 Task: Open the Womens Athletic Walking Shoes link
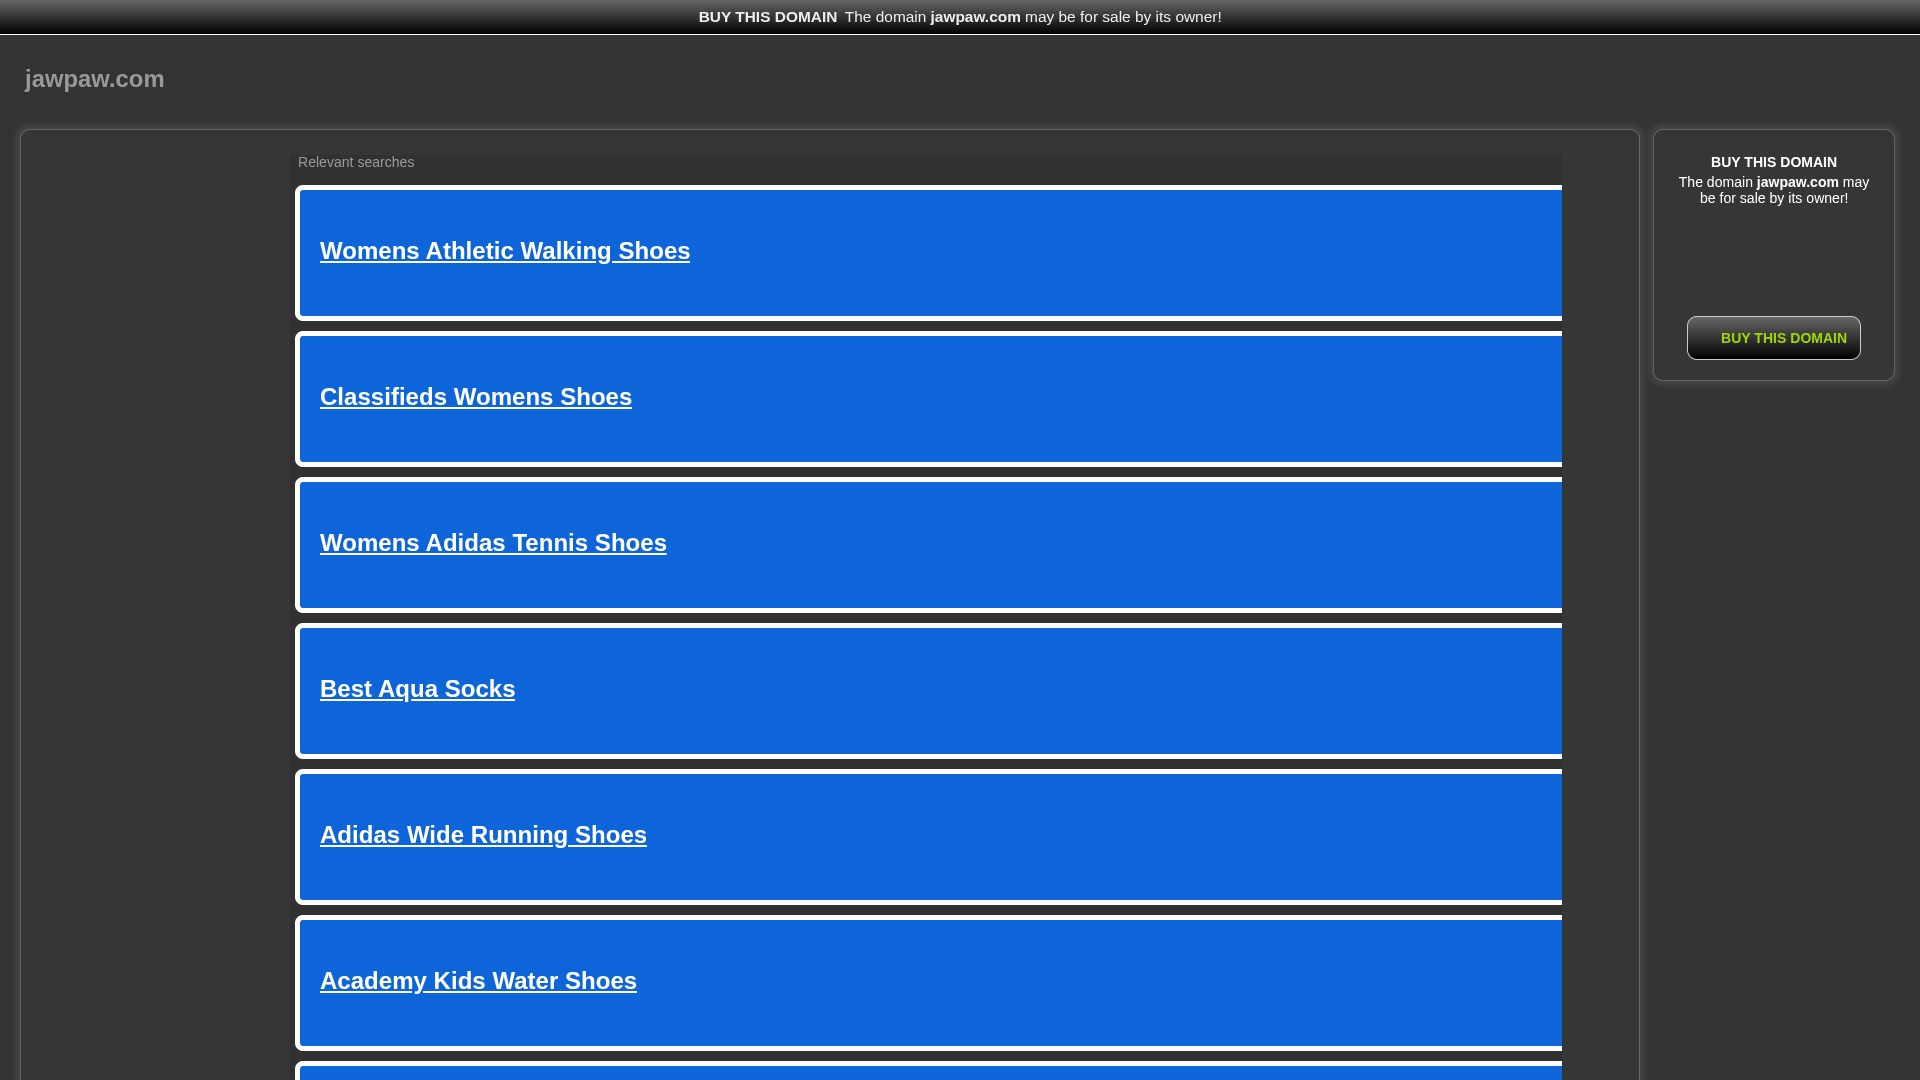click(504, 251)
